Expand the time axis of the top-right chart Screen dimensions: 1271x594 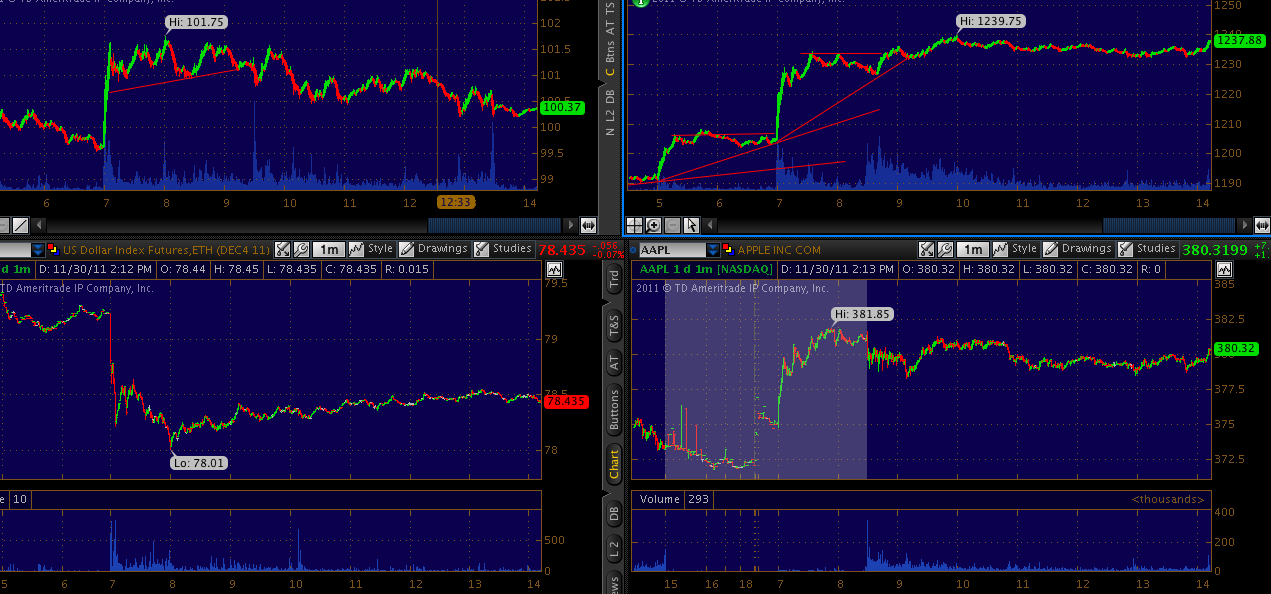(x=1261, y=226)
